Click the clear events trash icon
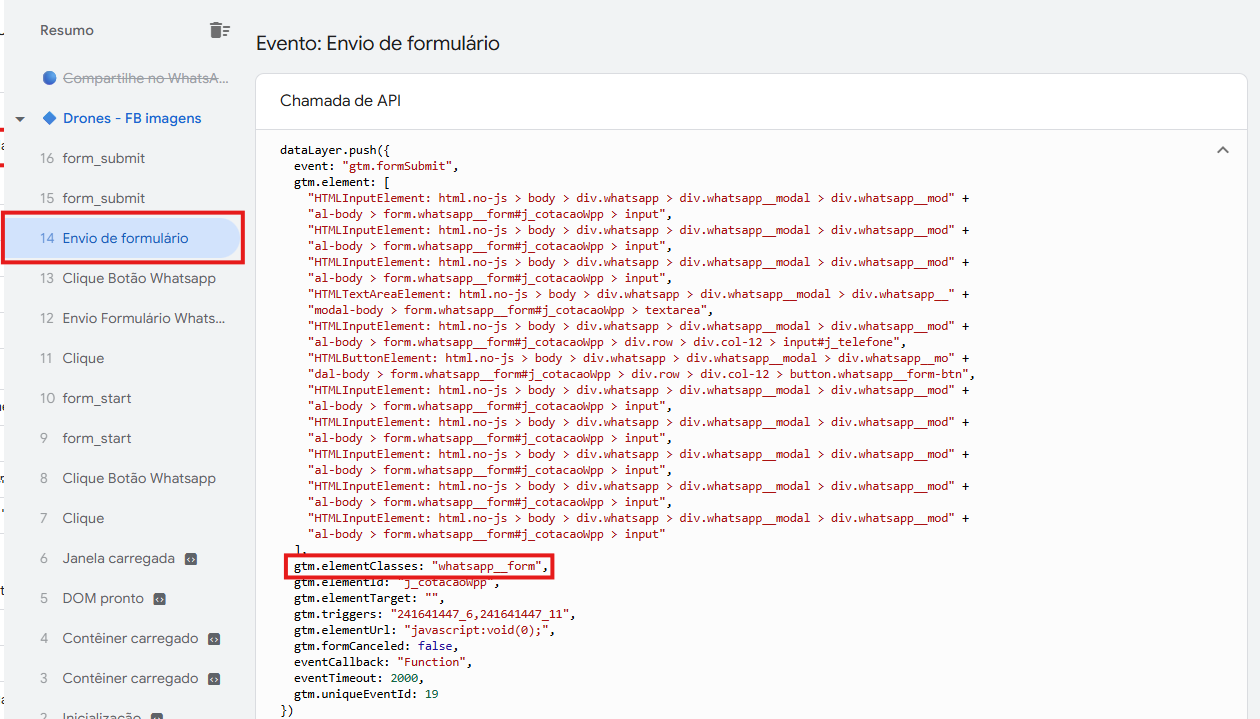 [x=219, y=30]
